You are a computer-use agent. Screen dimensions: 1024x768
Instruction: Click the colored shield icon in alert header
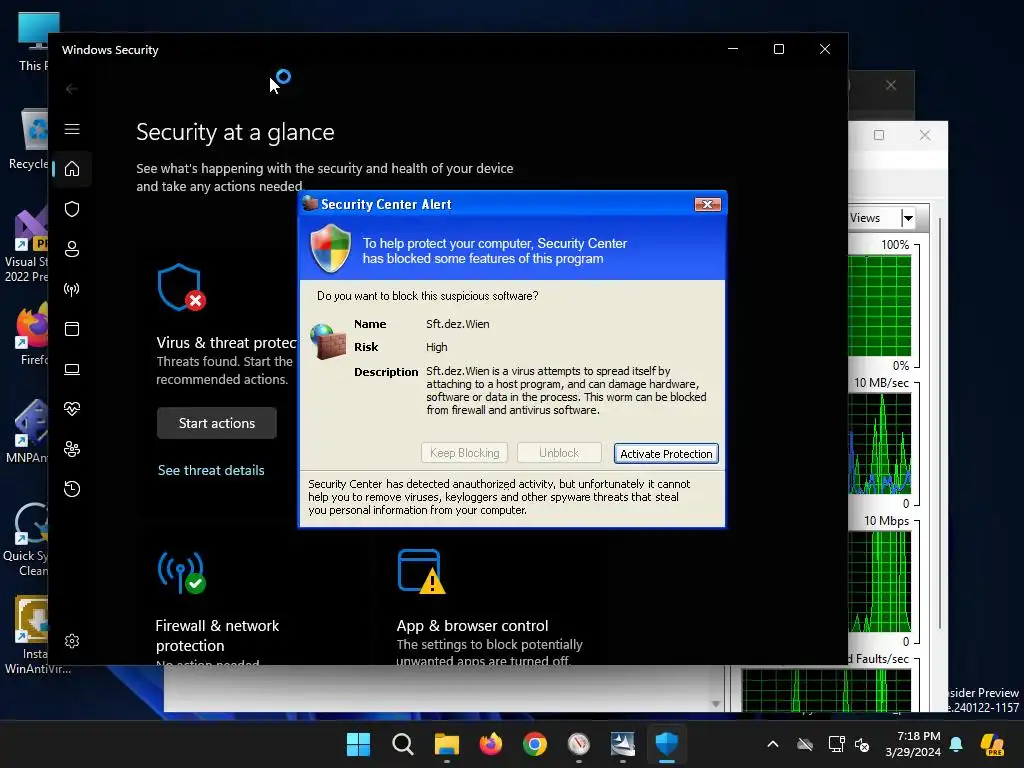330,248
